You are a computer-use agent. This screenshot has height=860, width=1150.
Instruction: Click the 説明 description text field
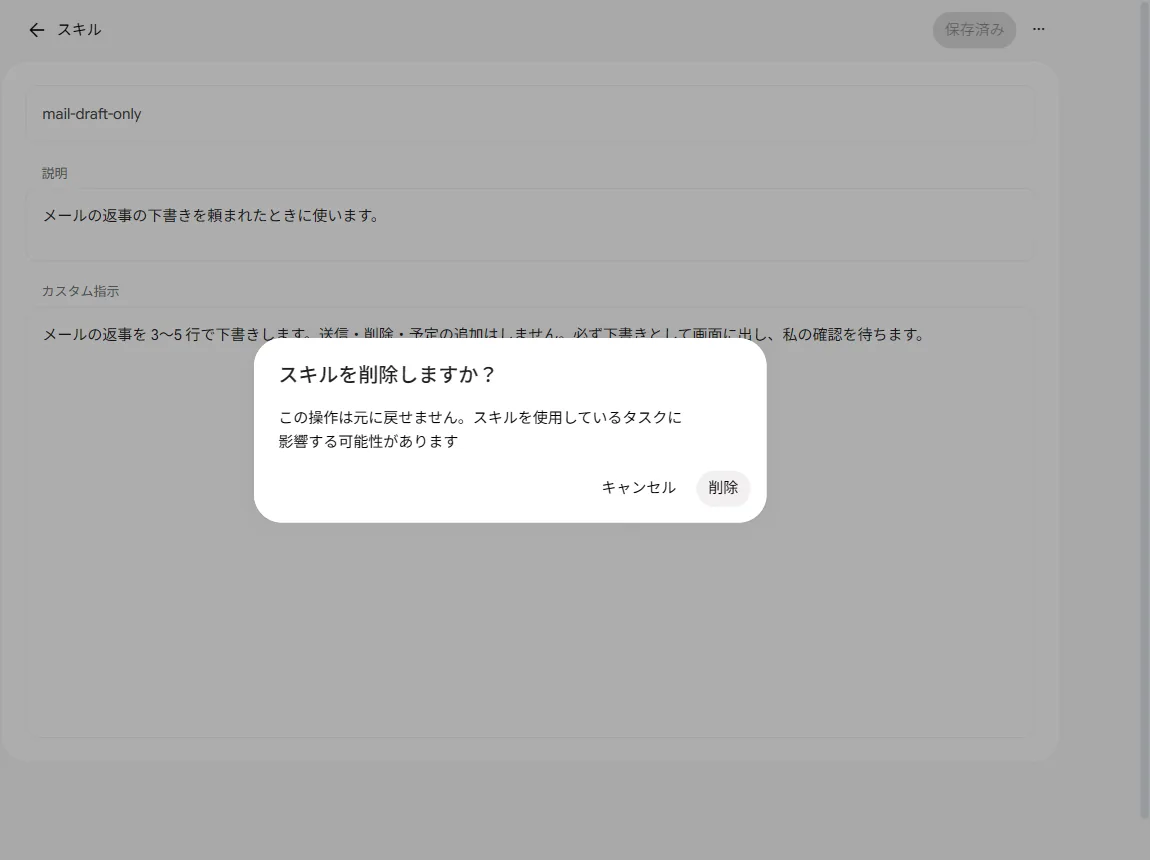click(530, 224)
